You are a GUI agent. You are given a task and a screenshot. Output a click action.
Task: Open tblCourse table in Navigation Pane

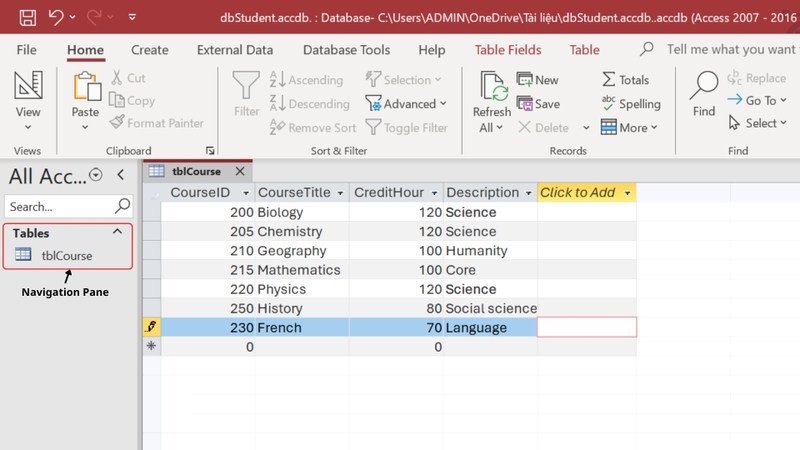pyautogui.click(x=66, y=255)
